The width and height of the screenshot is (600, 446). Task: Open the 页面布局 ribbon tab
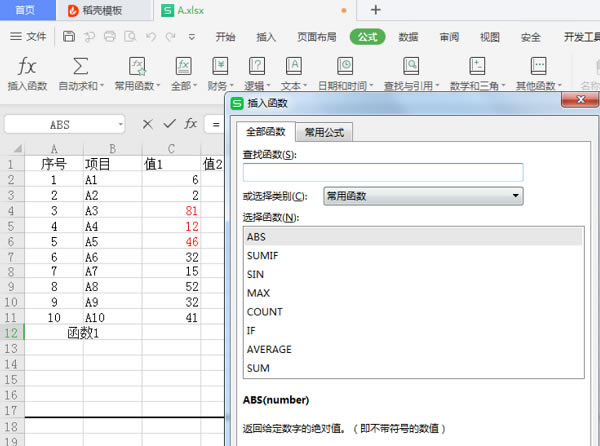point(316,37)
